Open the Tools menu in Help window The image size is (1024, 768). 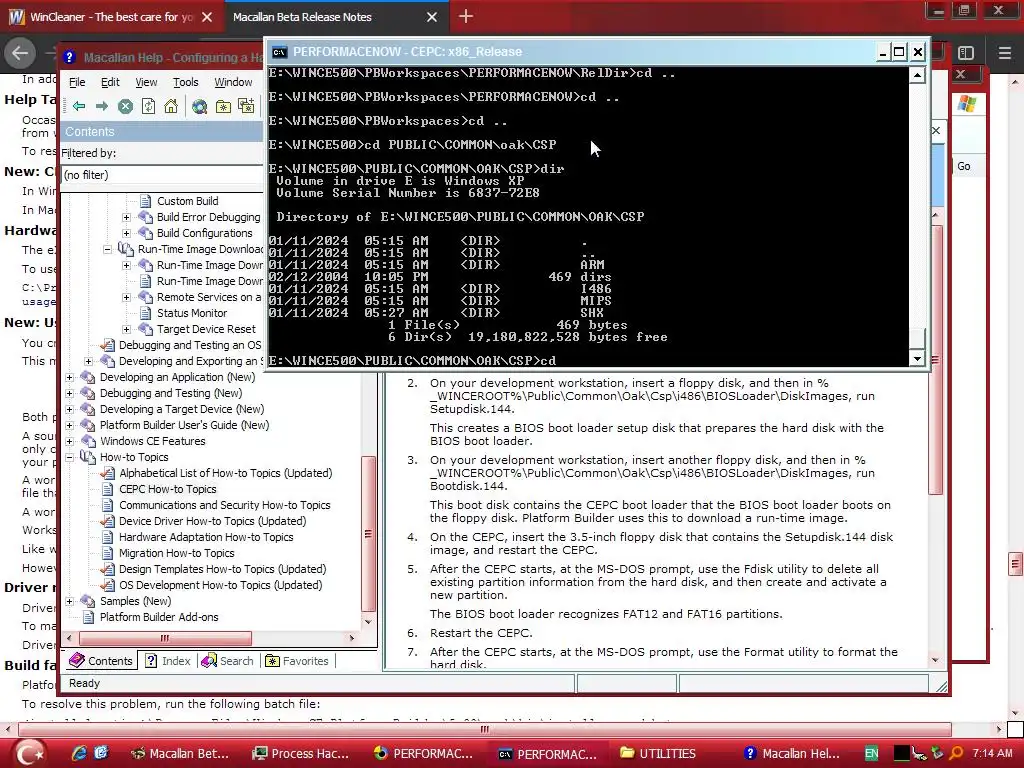coord(185,82)
